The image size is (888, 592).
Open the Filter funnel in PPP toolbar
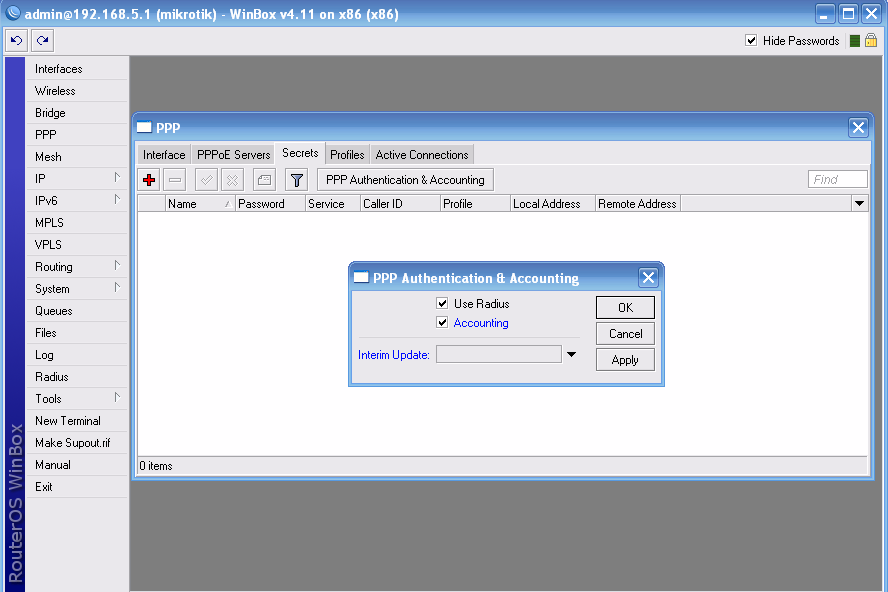(x=296, y=180)
